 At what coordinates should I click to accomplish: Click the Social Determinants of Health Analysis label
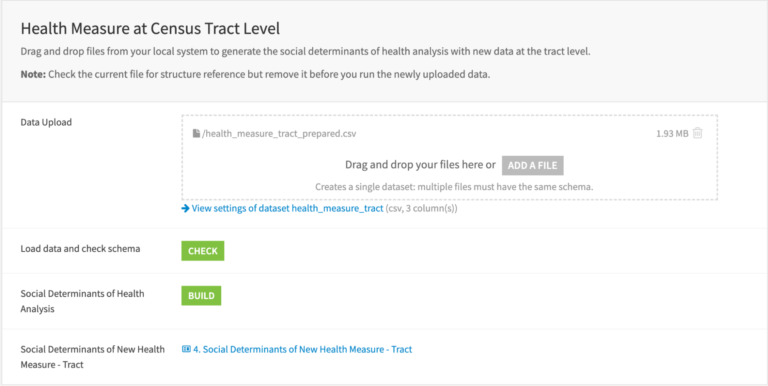(x=82, y=301)
